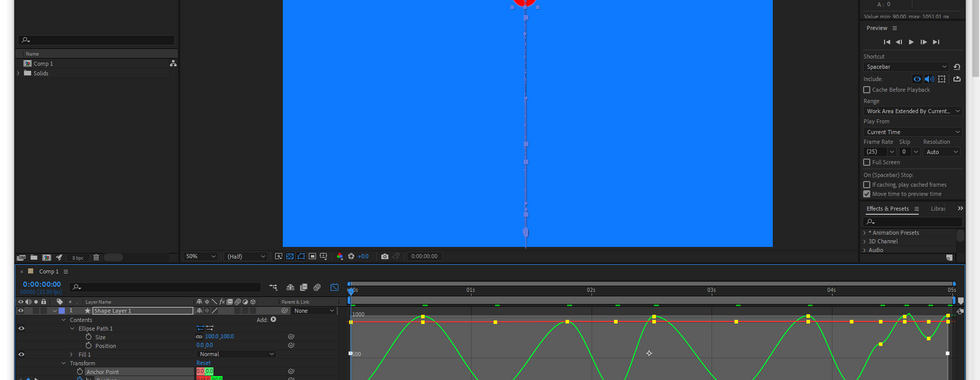Open Add shape contents menu arrow
This screenshot has height=380, width=980.
273,319
